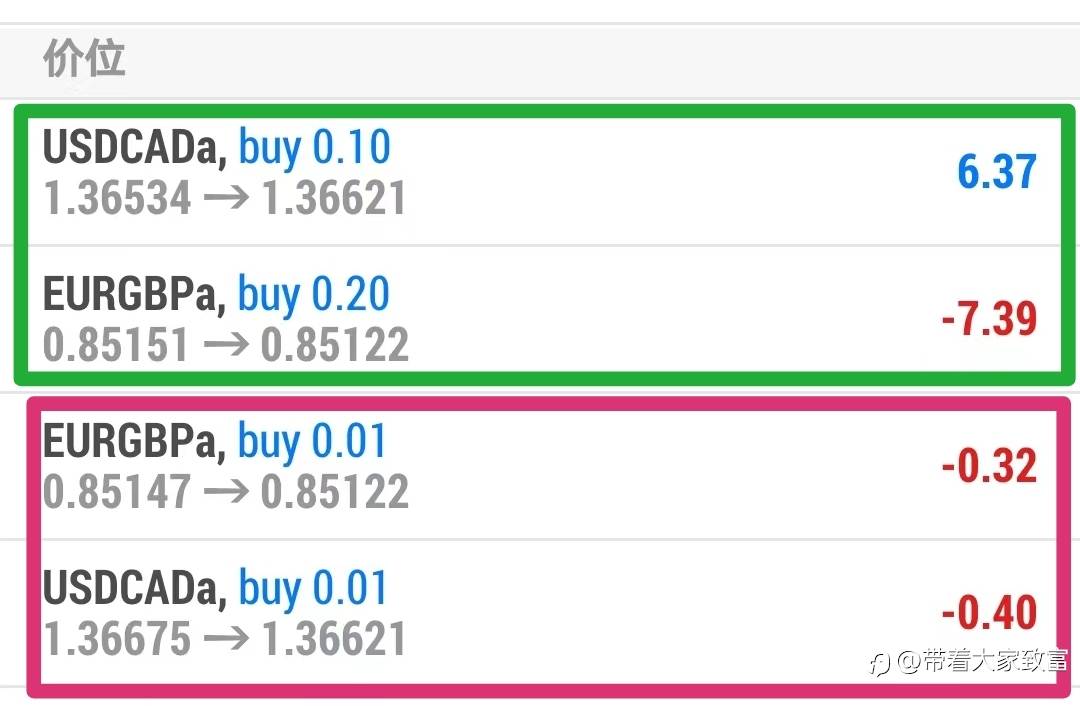Click the -7.39 loss value
1080x706 pixels.
tap(989, 320)
